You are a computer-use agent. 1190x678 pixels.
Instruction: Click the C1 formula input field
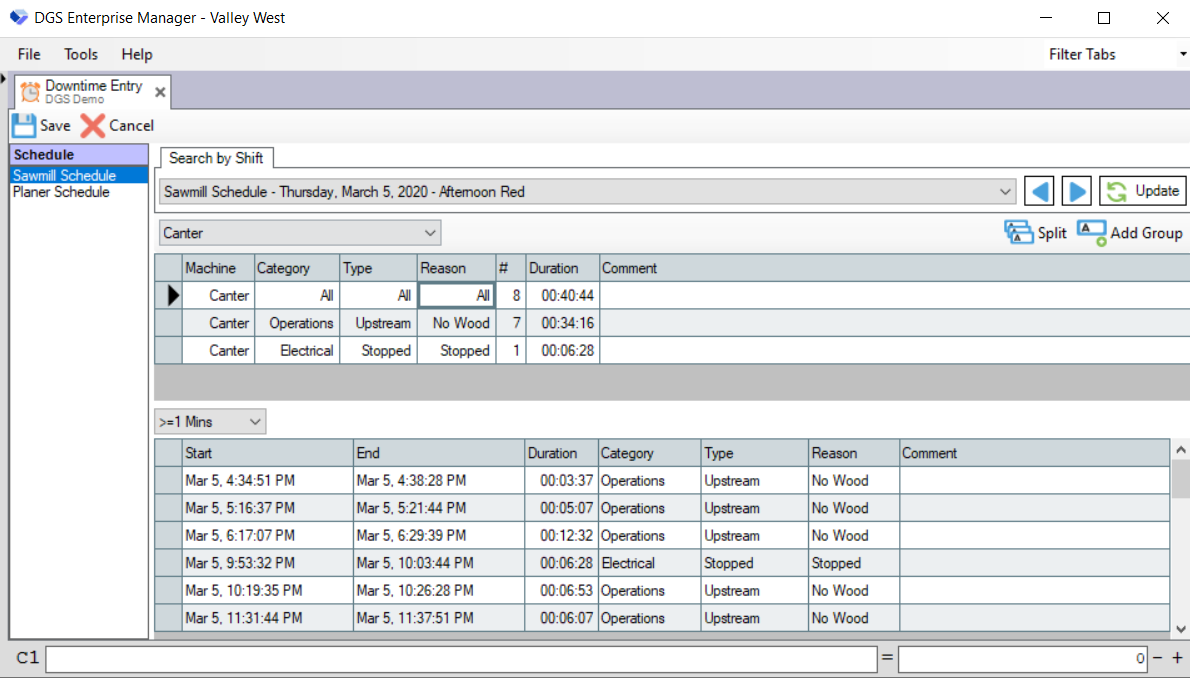point(460,659)
